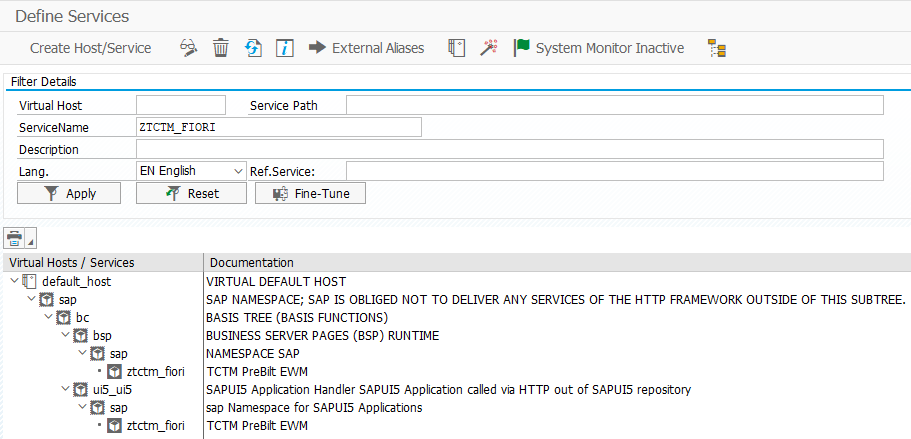Click System Monitor Inactive flag button

[x=598, y=48]
